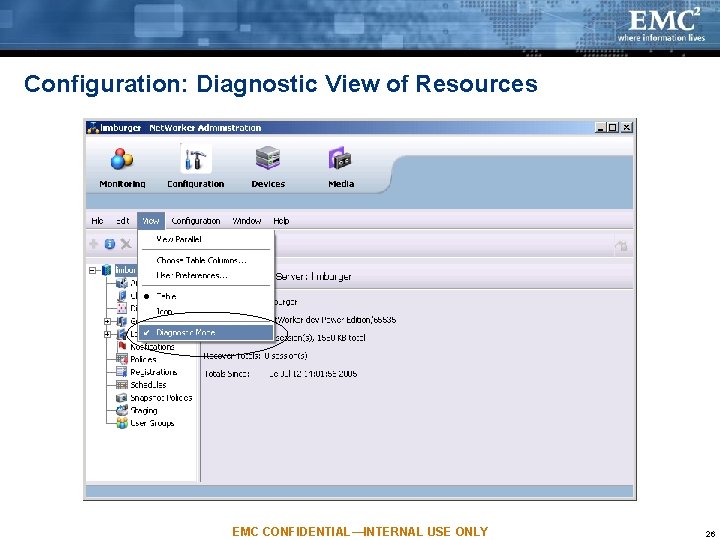
Task: Select Policies in the tree
Action: click(x=143, y=360)
